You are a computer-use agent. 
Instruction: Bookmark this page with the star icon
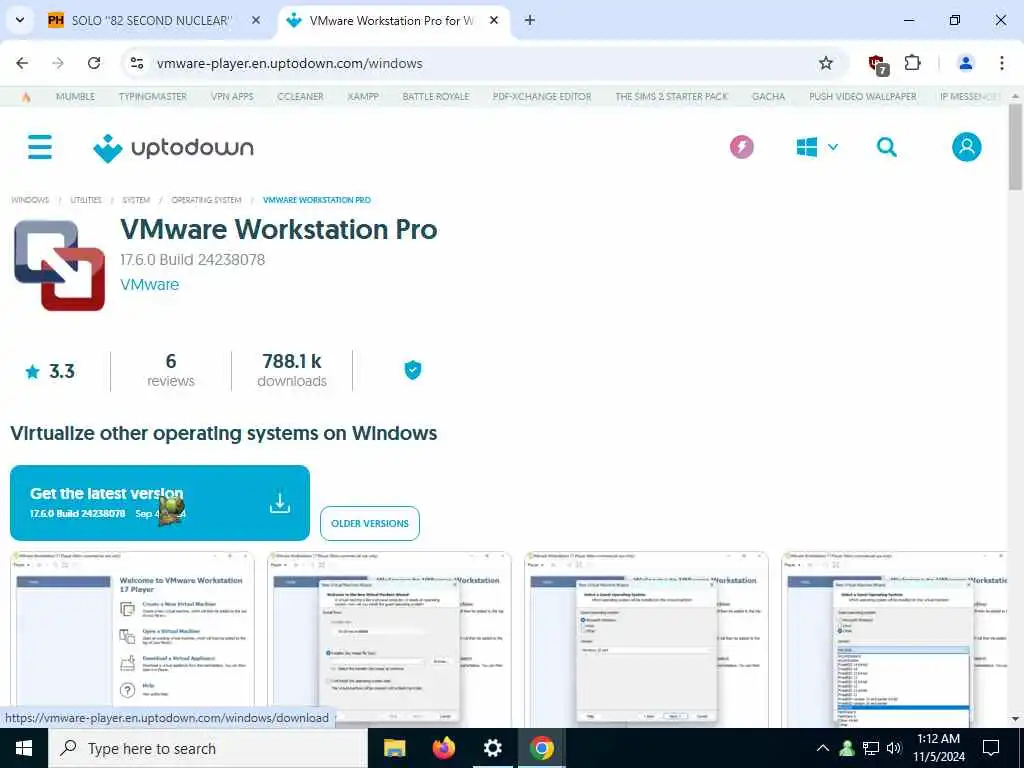(825, 63)
